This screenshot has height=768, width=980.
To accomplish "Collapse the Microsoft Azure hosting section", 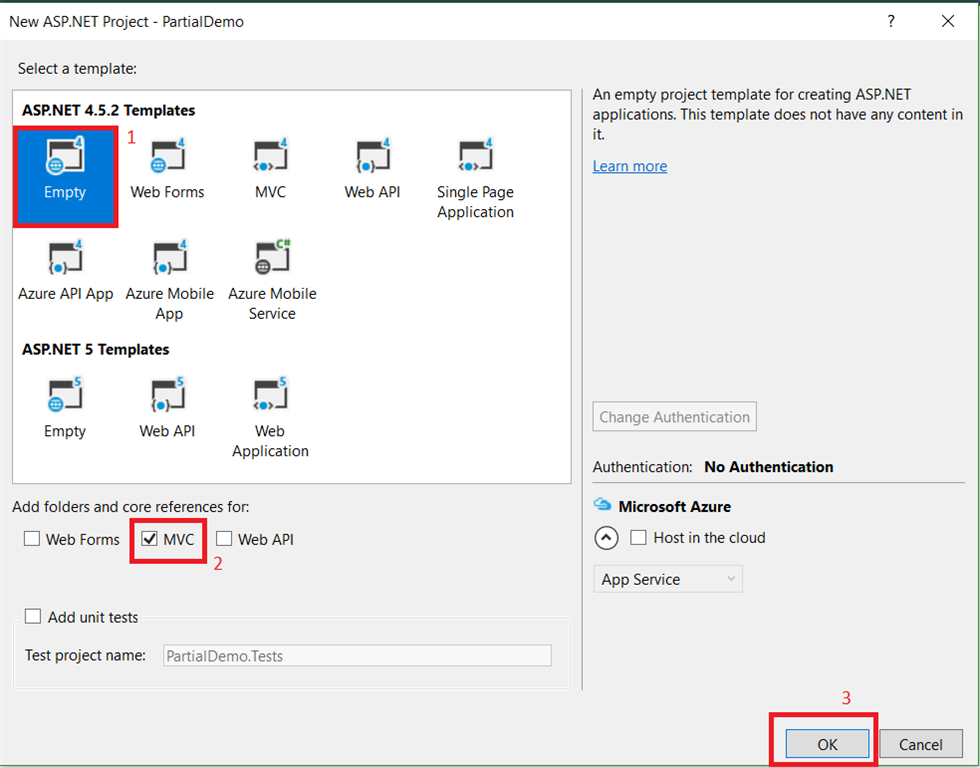I will point(606,538).
